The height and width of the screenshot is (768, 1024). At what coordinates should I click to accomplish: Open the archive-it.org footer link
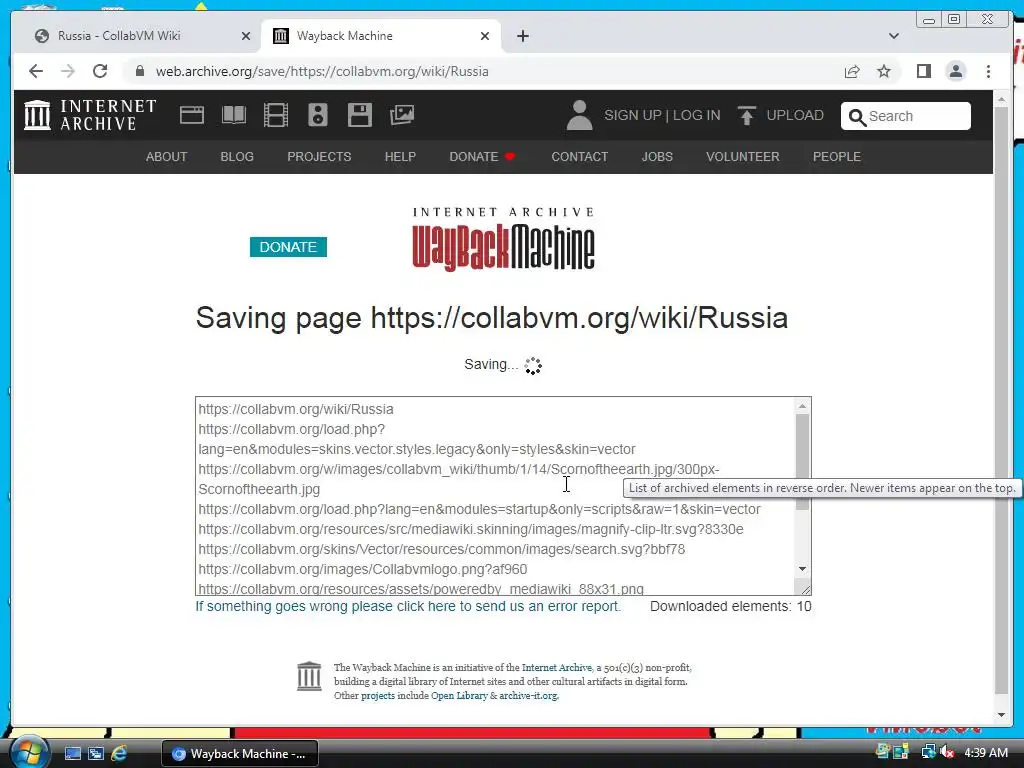(x=528, y=696)
